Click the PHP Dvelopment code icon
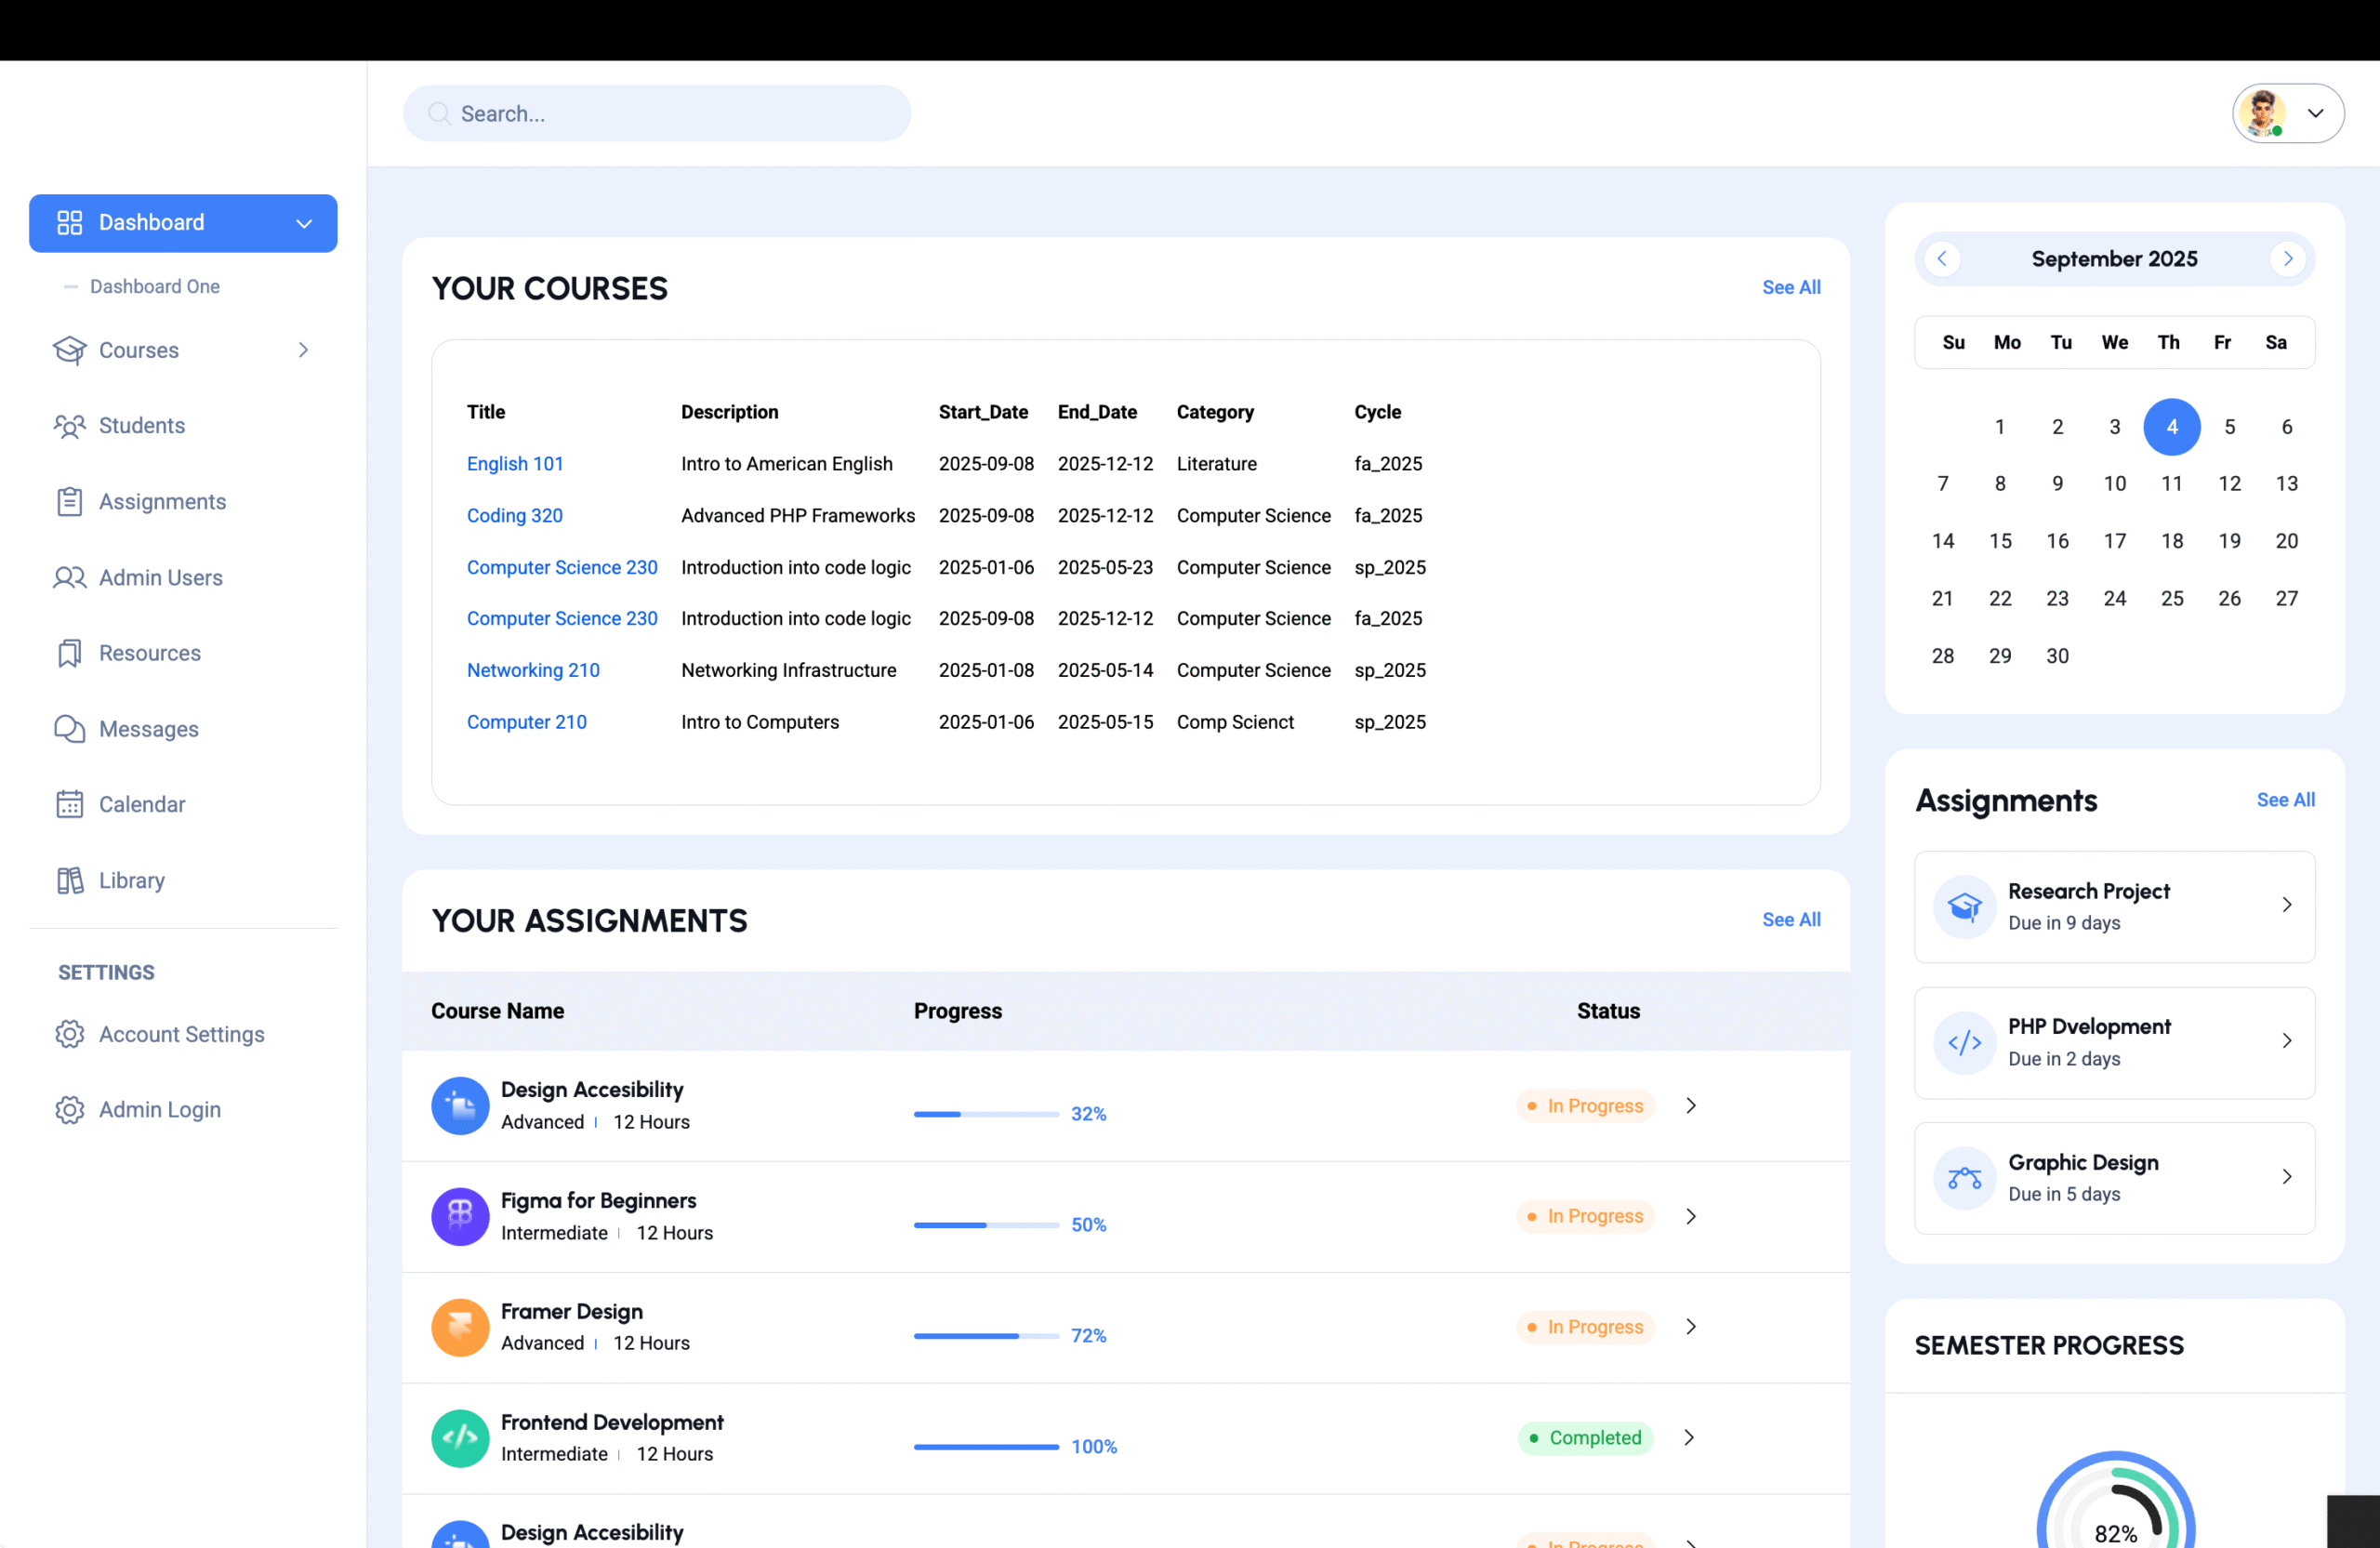The width and height of the screenshot is (2380, 1548). coord(1965,1043)
